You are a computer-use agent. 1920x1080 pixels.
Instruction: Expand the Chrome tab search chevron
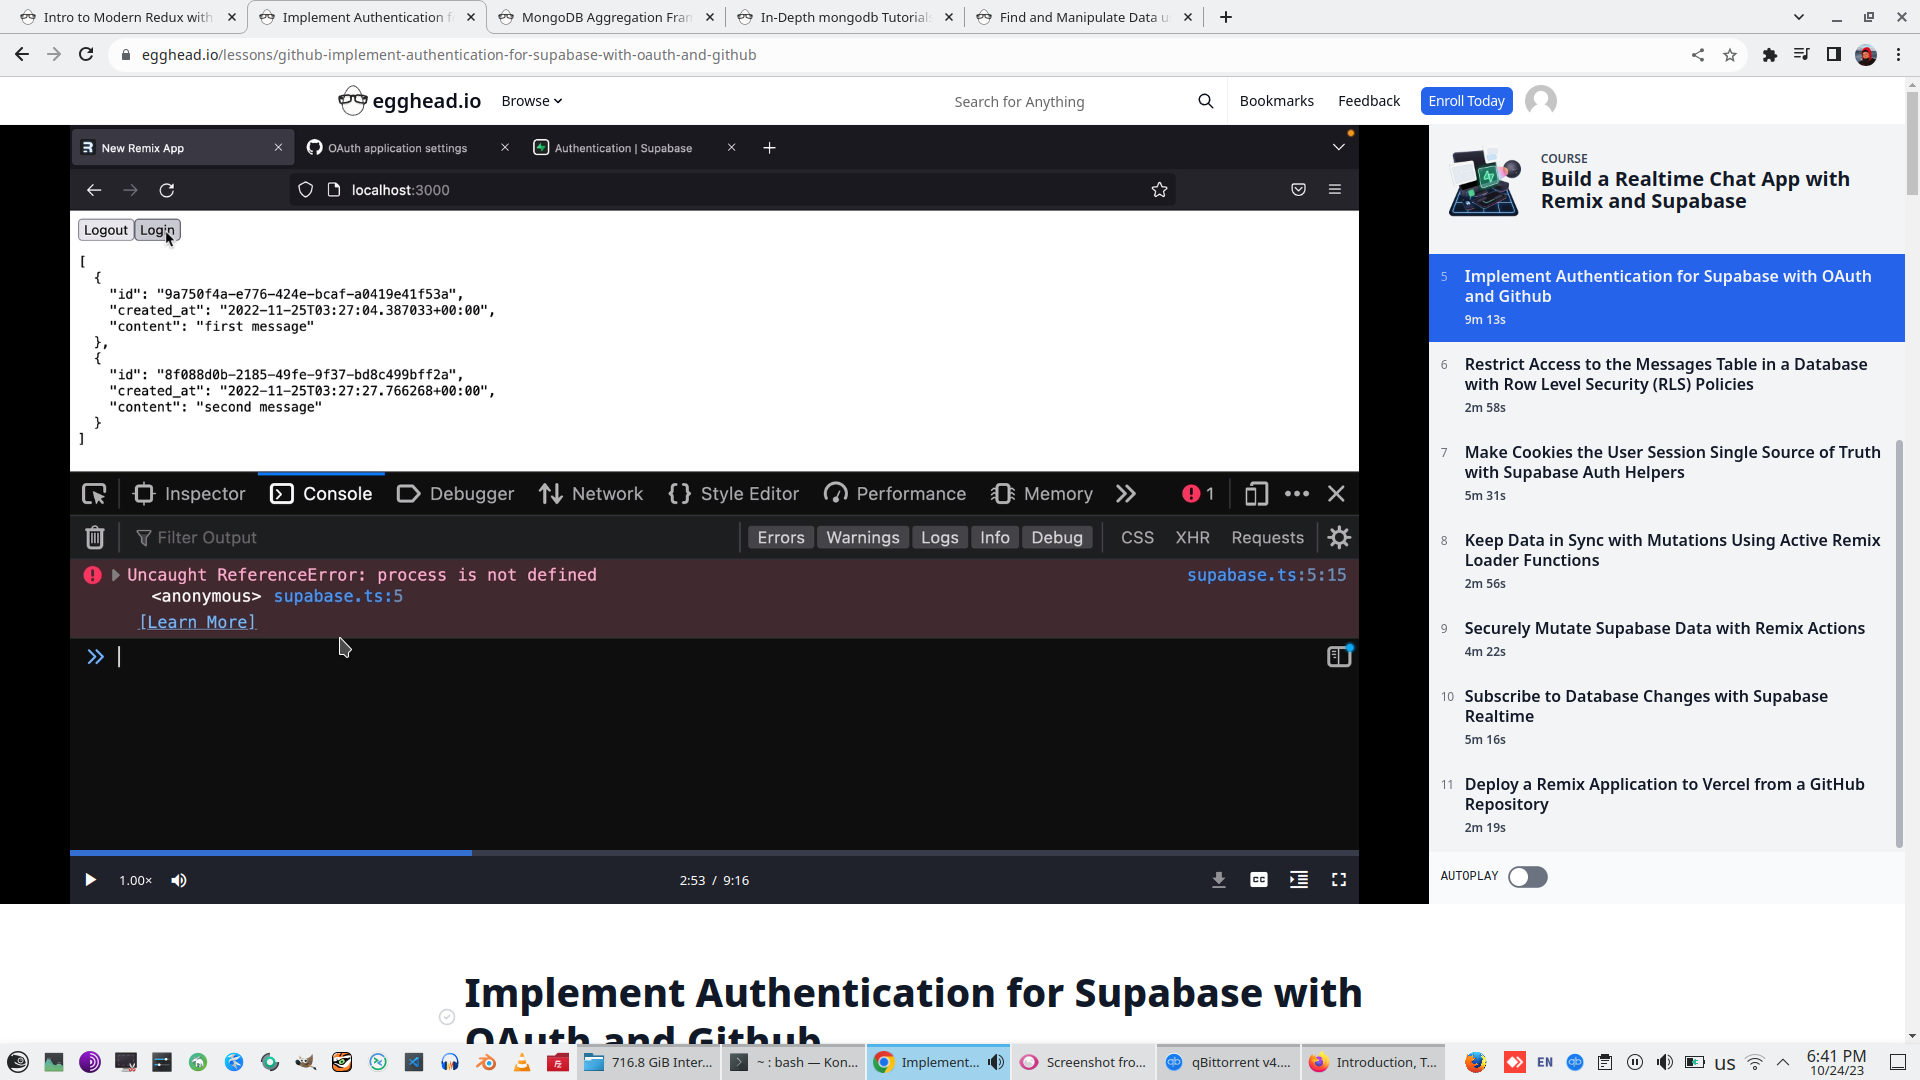point(1798,17)
